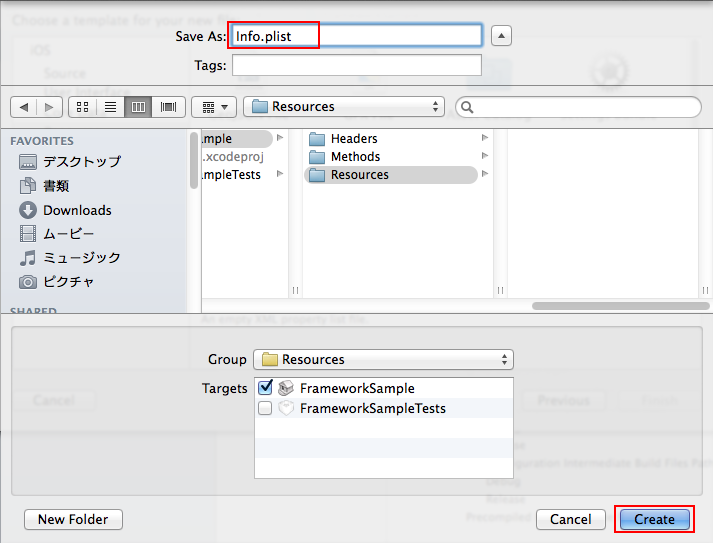The height and width of the screenshot is (543, 713).
Task: Click the Back navigation arrow
Action: 24,107
